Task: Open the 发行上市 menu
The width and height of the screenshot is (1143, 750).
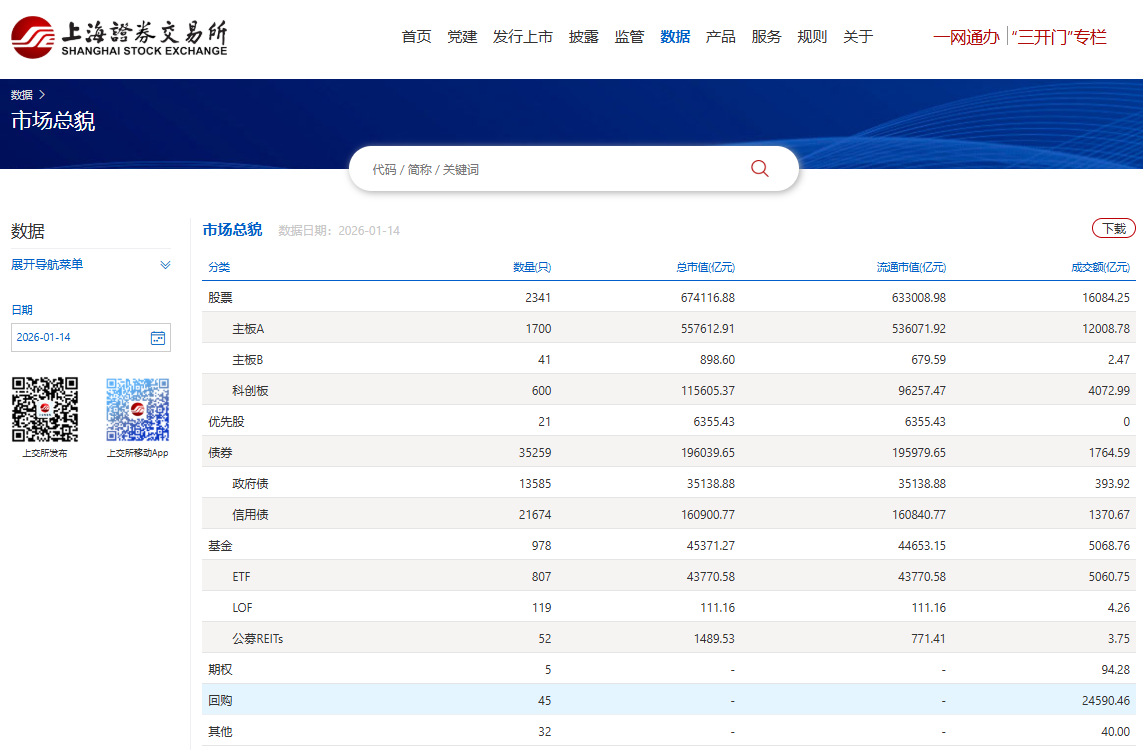Action: point(522,37)
